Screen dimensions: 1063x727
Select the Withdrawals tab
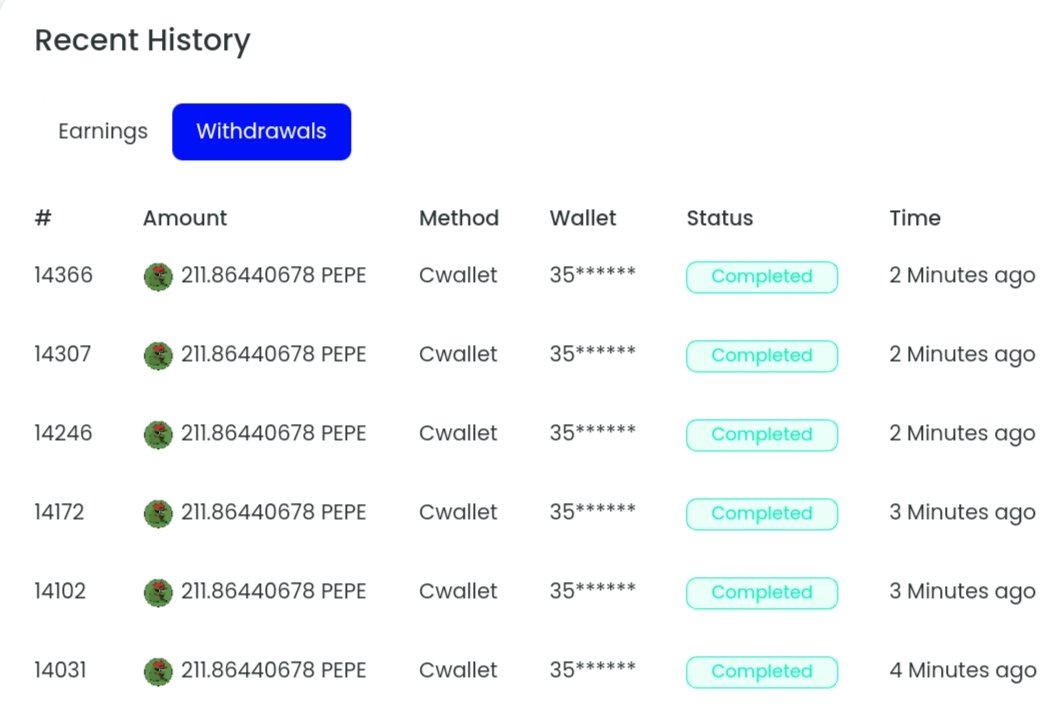262,132
